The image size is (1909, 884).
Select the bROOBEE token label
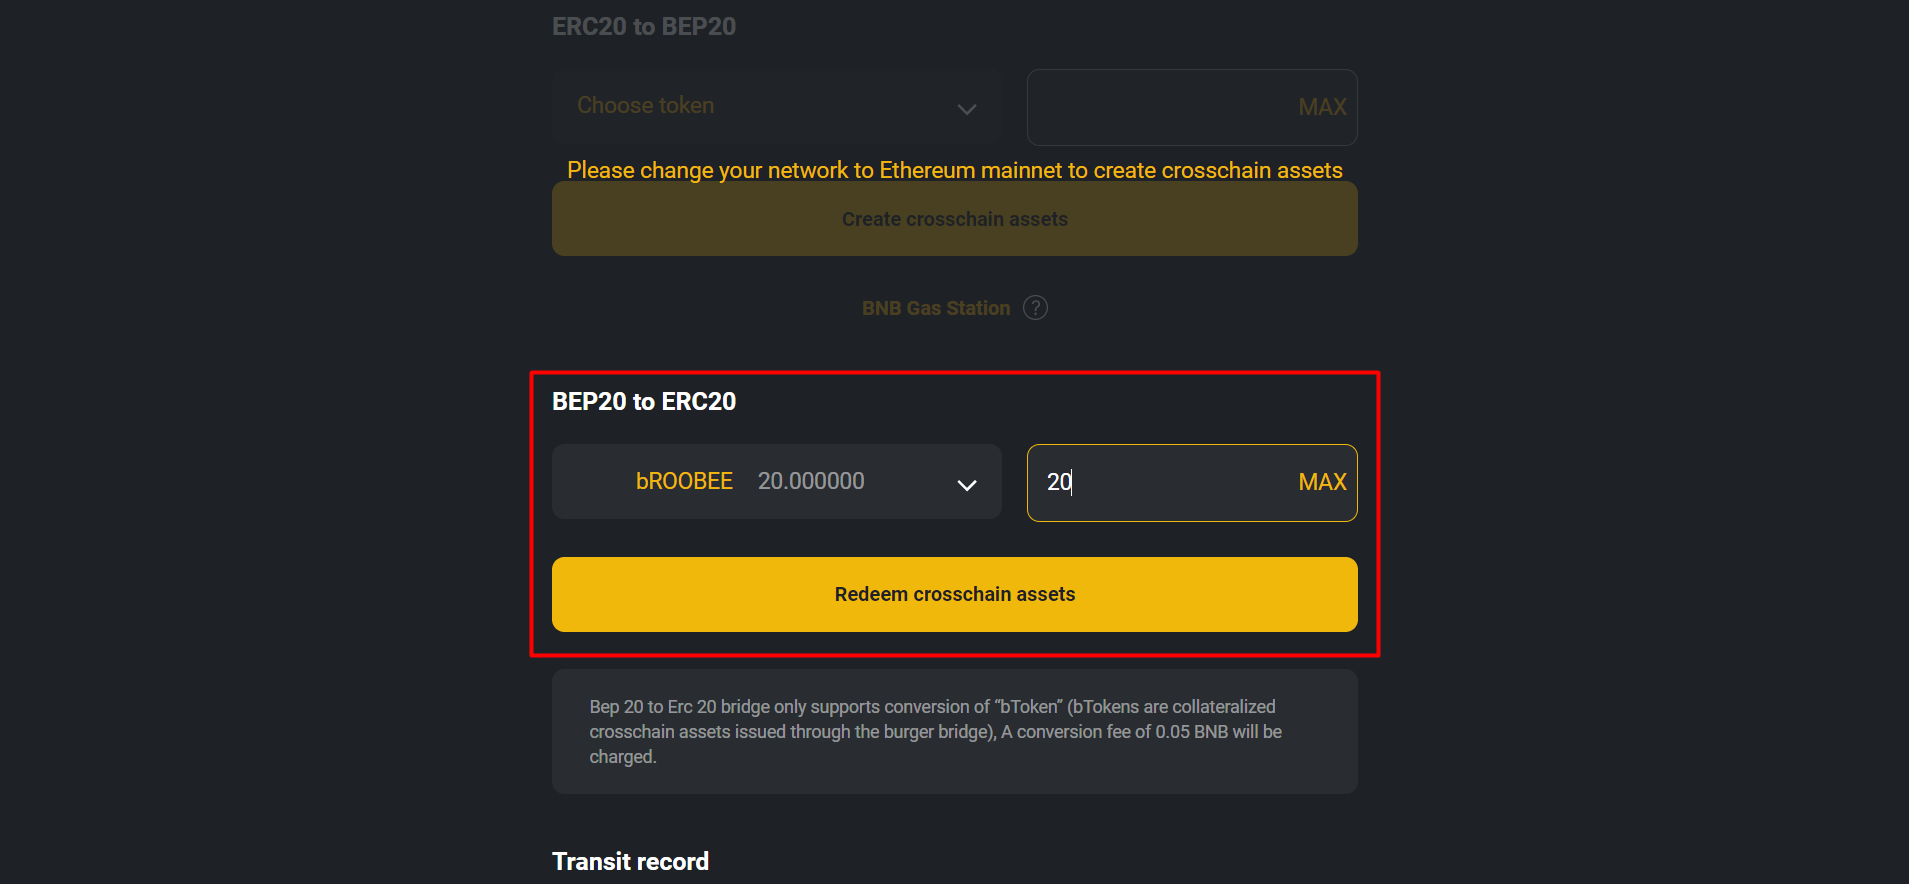coord(684,481)
